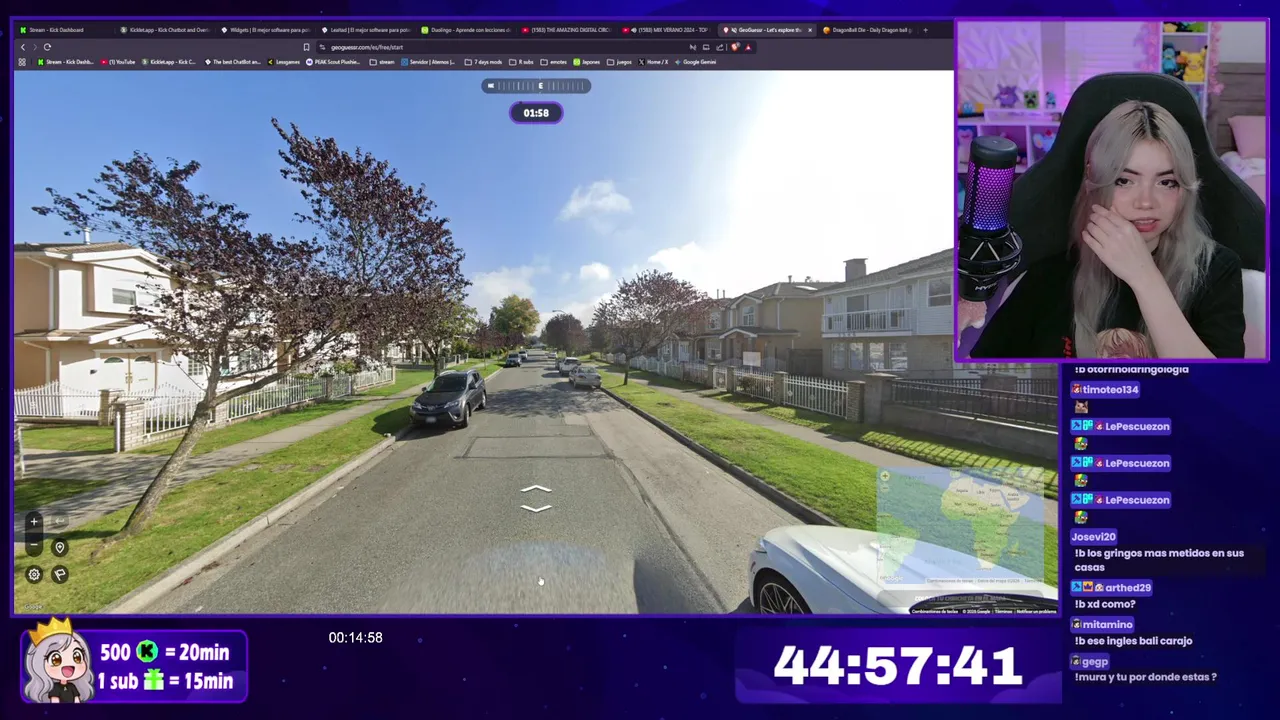The width and height of the screenshot is (1280, 720).
Task: Open the Lessgames bookmark
Action: pos(284,62)
